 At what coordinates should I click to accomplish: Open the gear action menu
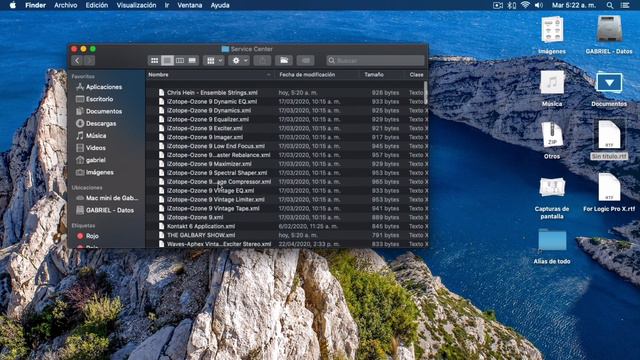pos(239,61)
